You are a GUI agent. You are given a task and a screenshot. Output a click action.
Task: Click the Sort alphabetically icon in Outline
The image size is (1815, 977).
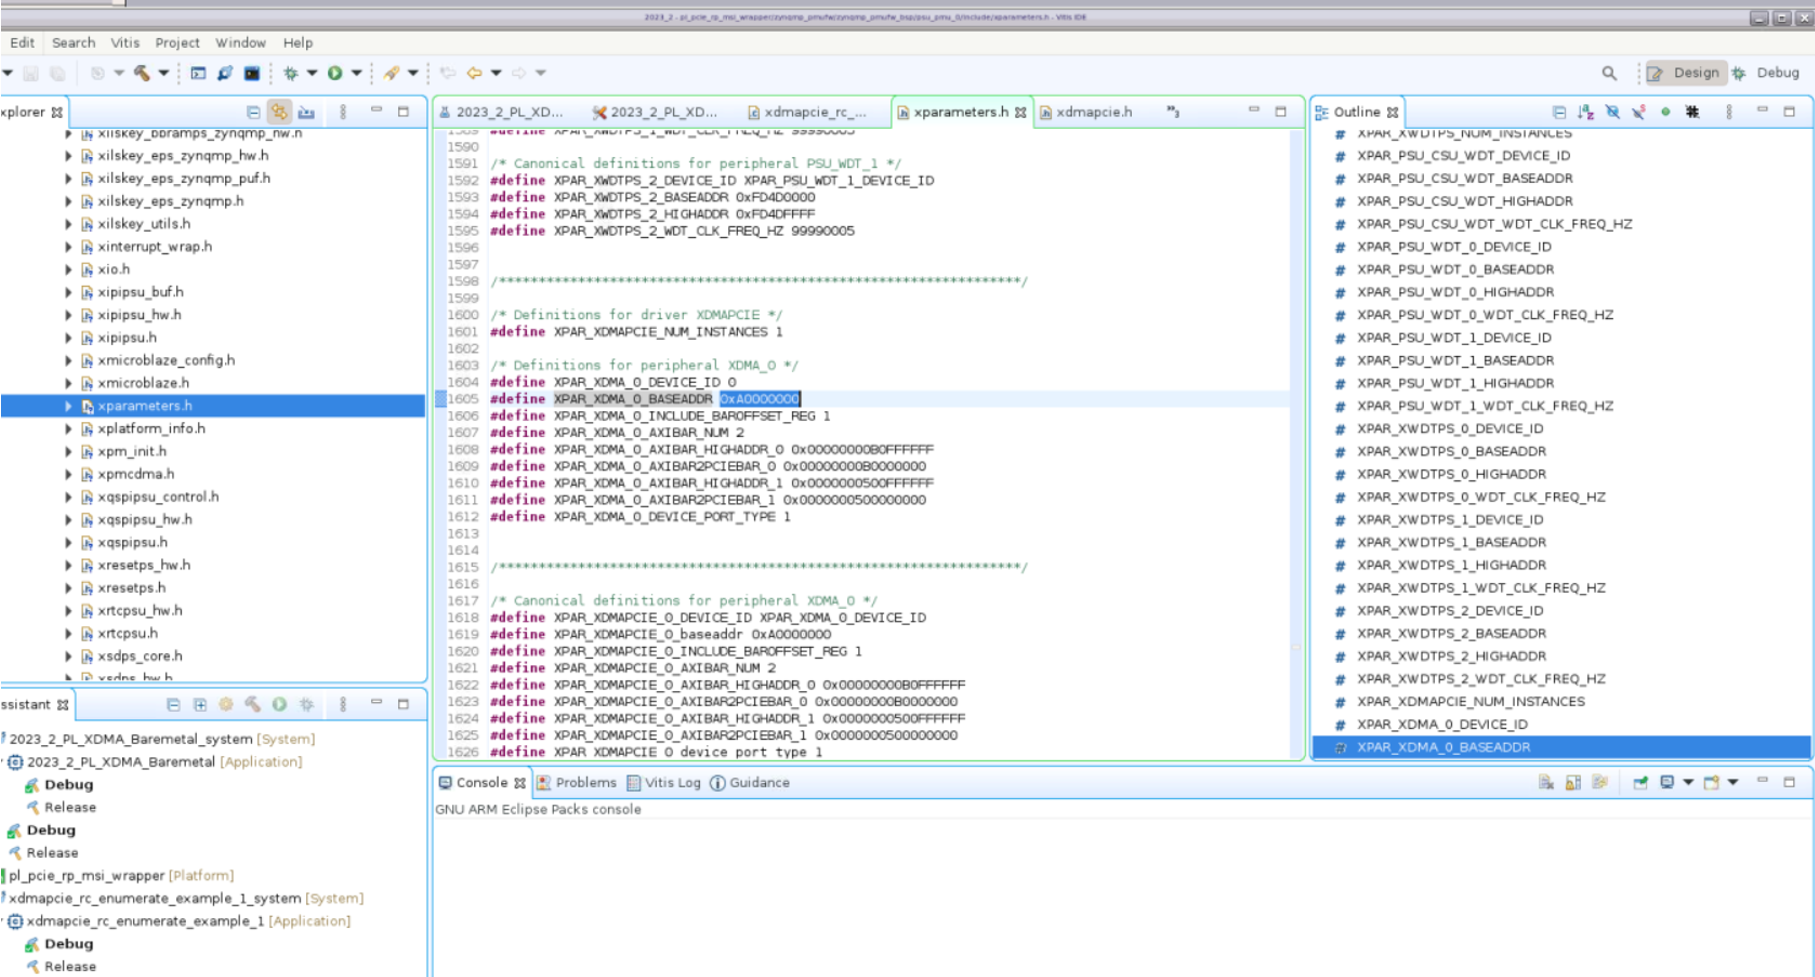click(1585, 112)
